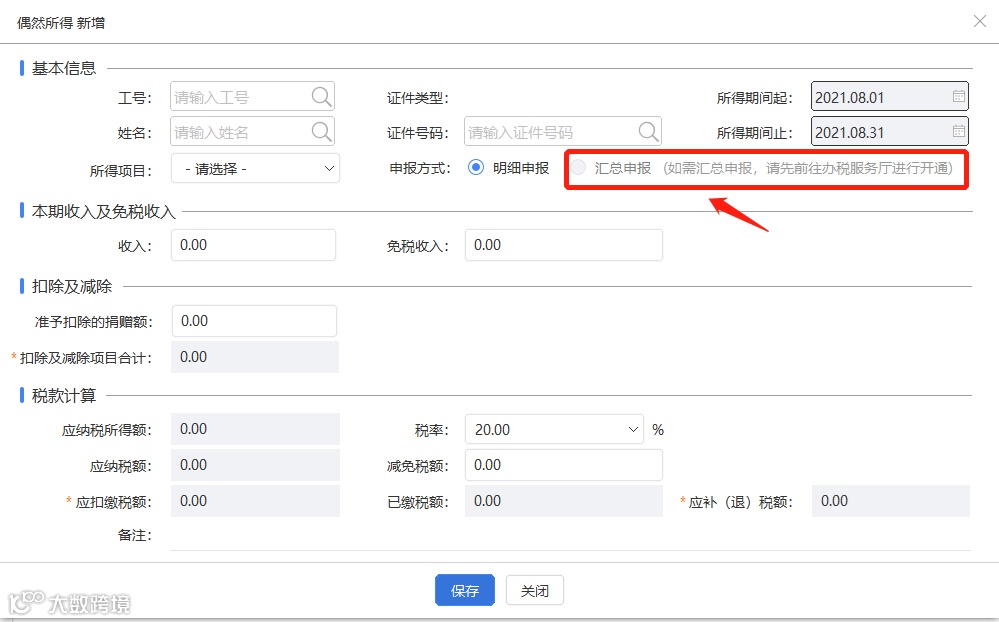The width and height of the screenshot is (999, 622).
Task: Click the 偶然所得 新增 dialog title
Action: click(61, 23)
